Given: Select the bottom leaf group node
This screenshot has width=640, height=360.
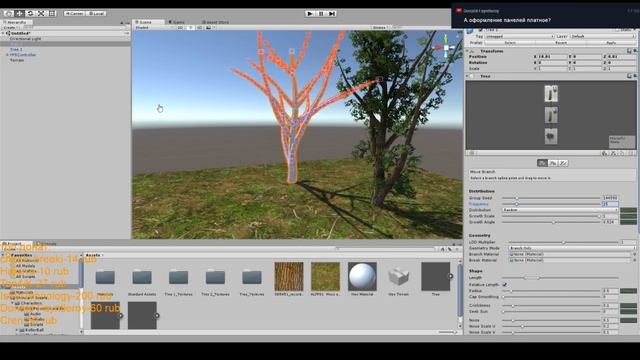Looking at the screenshot, I should 551,136.
